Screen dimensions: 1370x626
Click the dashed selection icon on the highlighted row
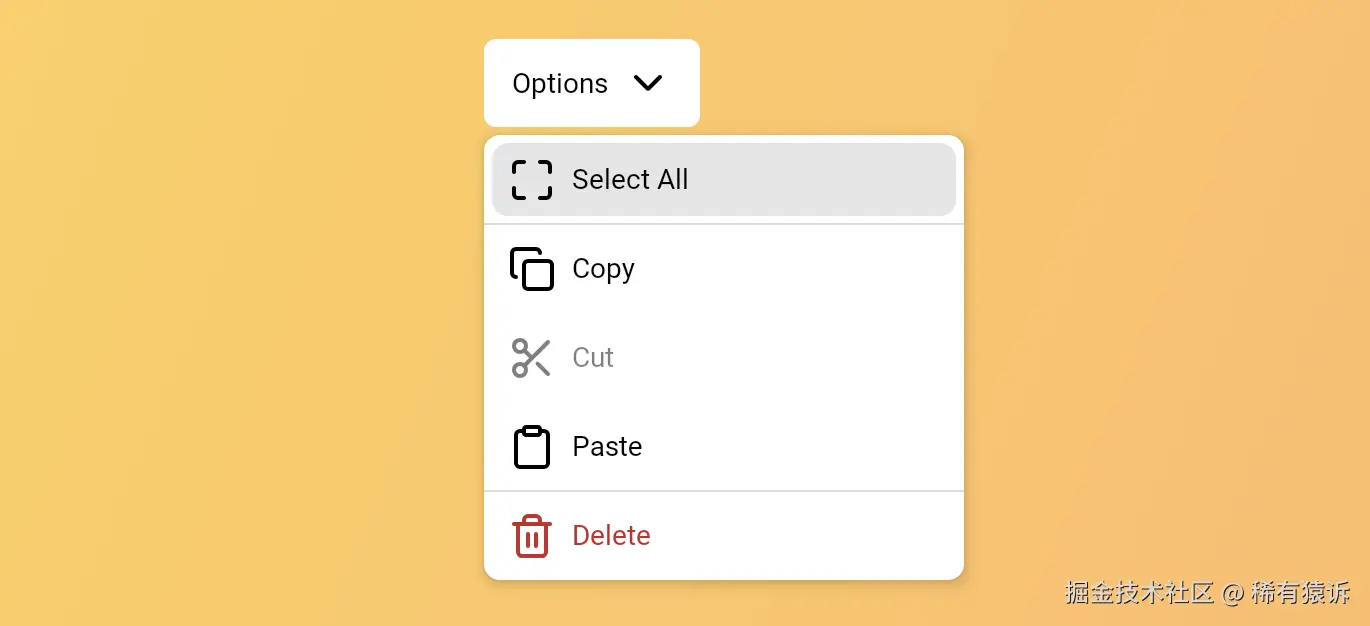pos(531,180)
